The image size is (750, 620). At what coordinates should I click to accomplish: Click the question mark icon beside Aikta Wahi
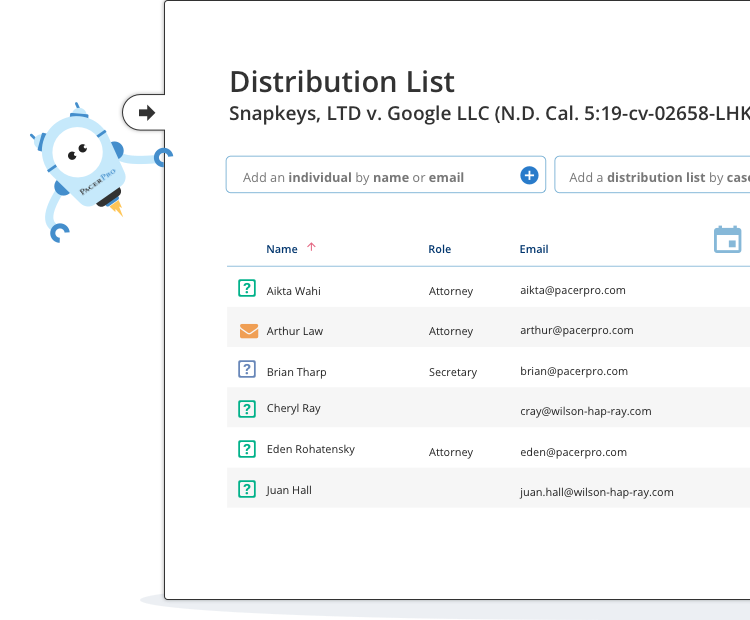247,288
